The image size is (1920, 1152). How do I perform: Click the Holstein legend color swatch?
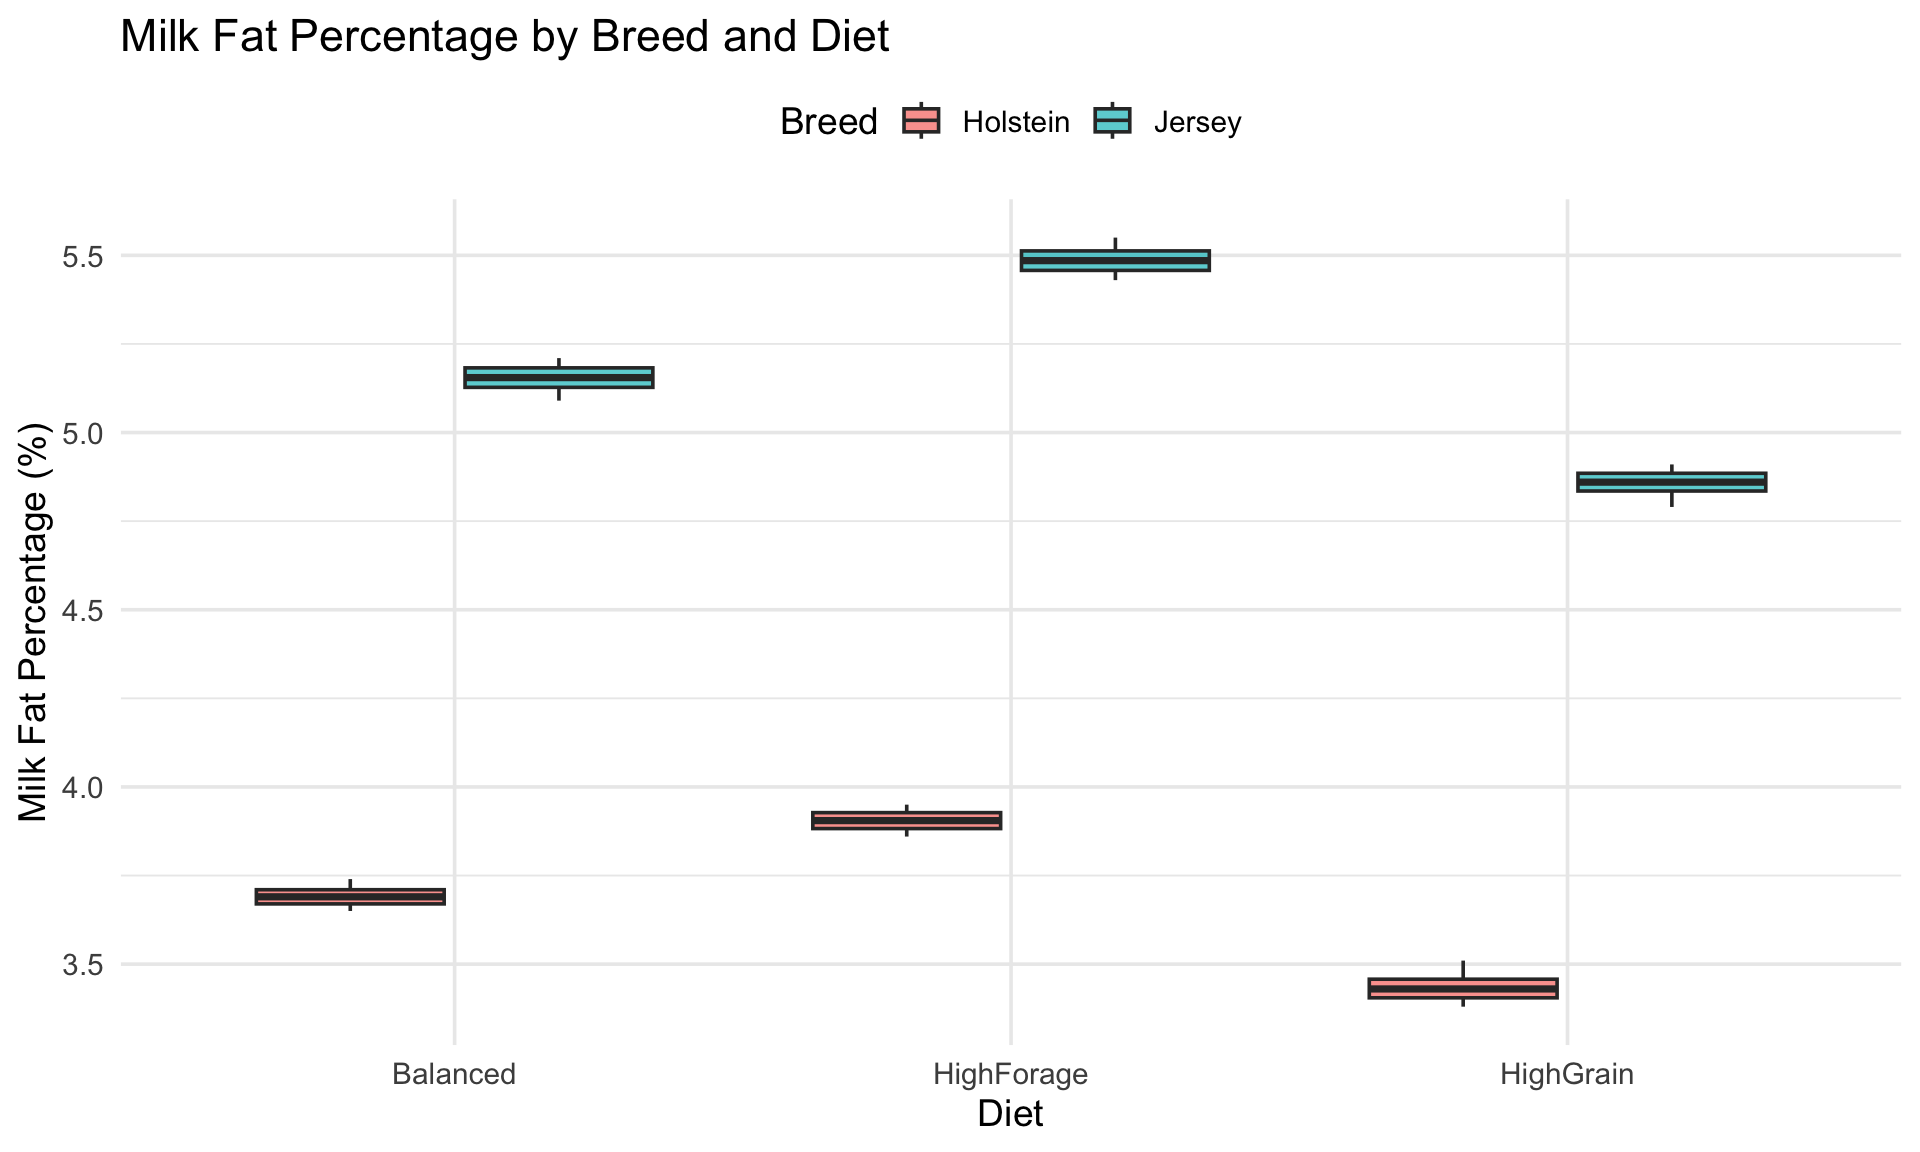pyautogui.click(x=921, y=121)
